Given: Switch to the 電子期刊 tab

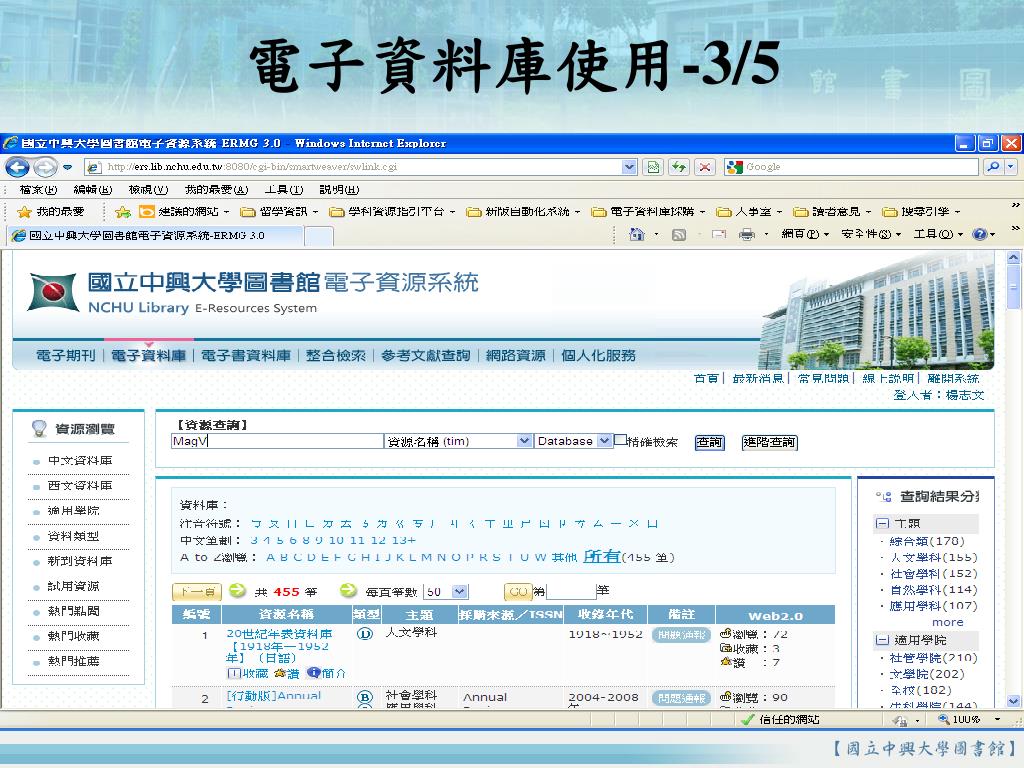Looking at the screenshot, I should click(x=65, y=355).
